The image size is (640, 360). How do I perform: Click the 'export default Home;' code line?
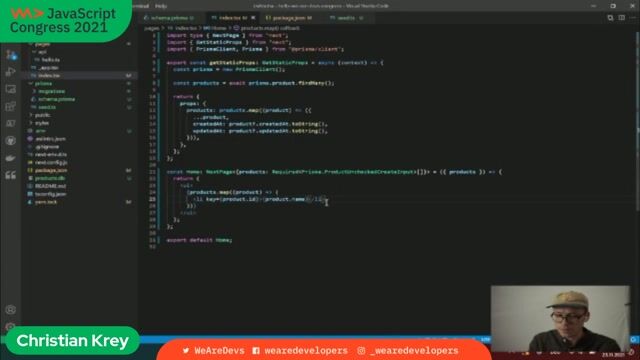[x=199, y=240]
